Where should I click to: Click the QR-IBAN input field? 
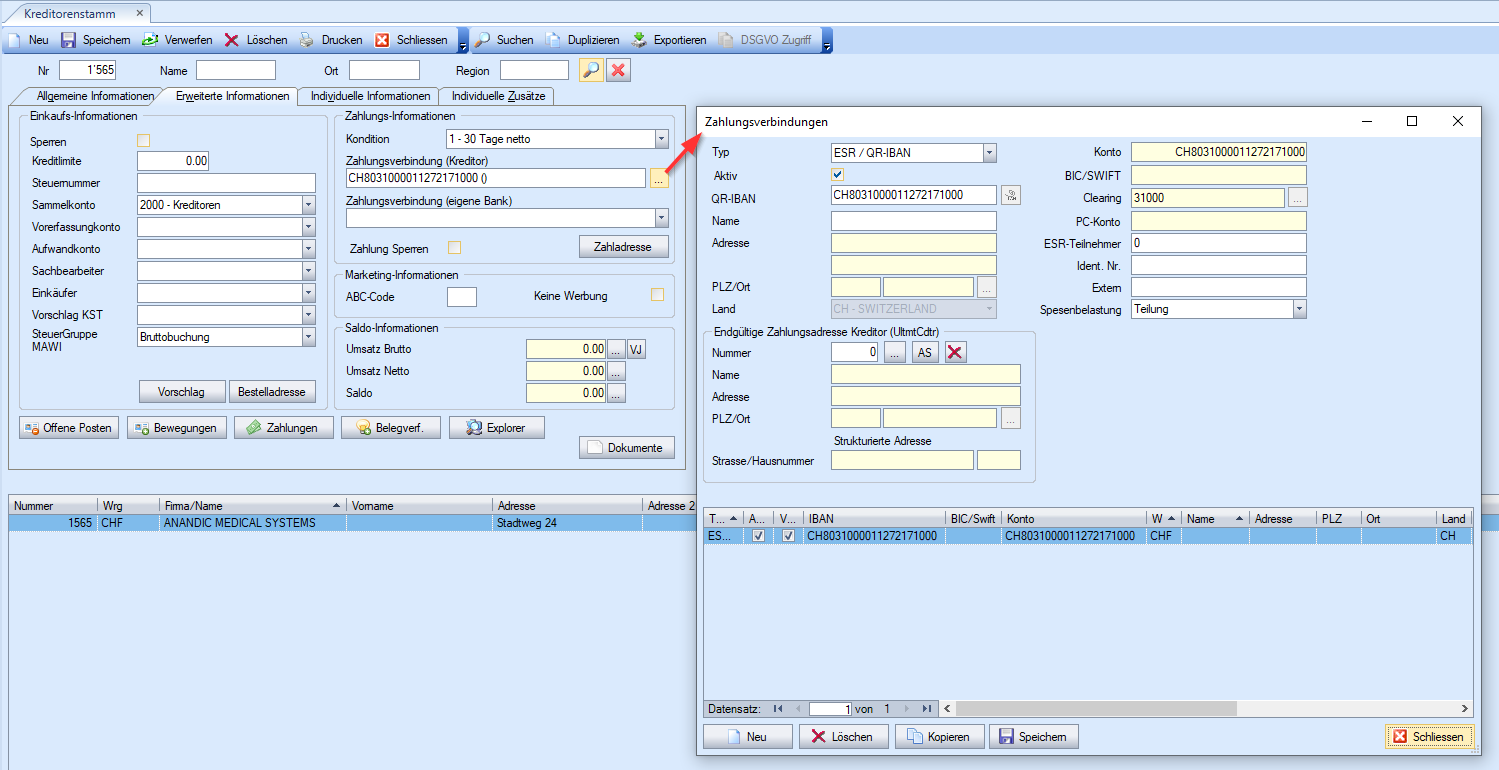(913, 195)
